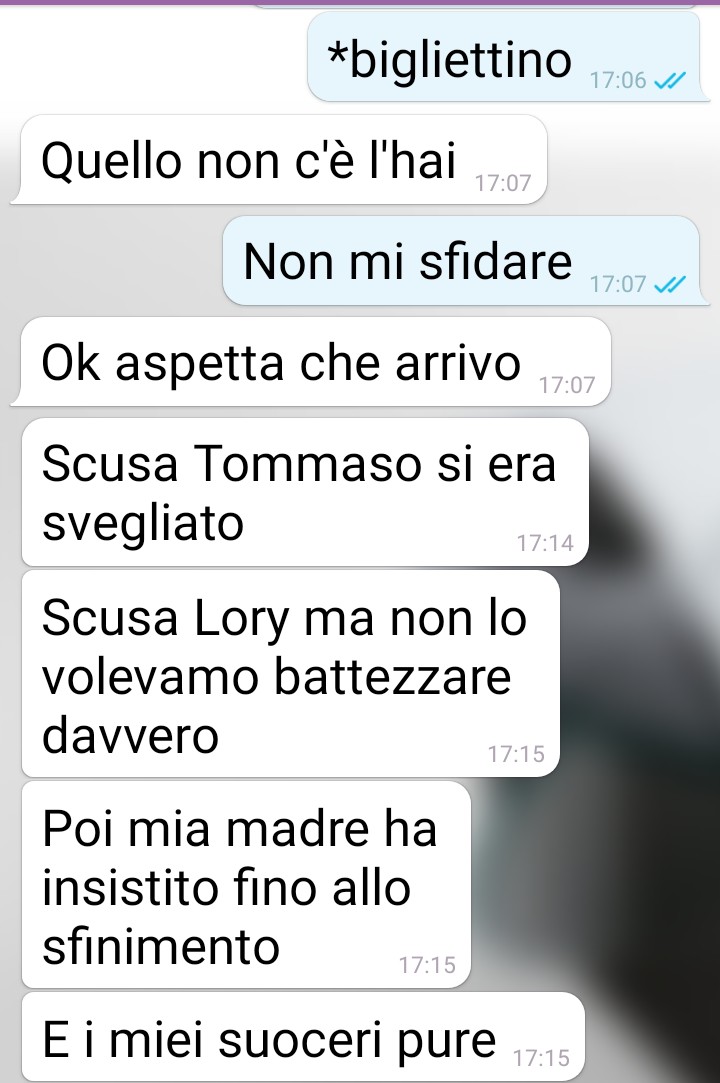This screenshot has width=720, height=1083.
Task: Tap the purple header bar at top
Action: [360, 2]
